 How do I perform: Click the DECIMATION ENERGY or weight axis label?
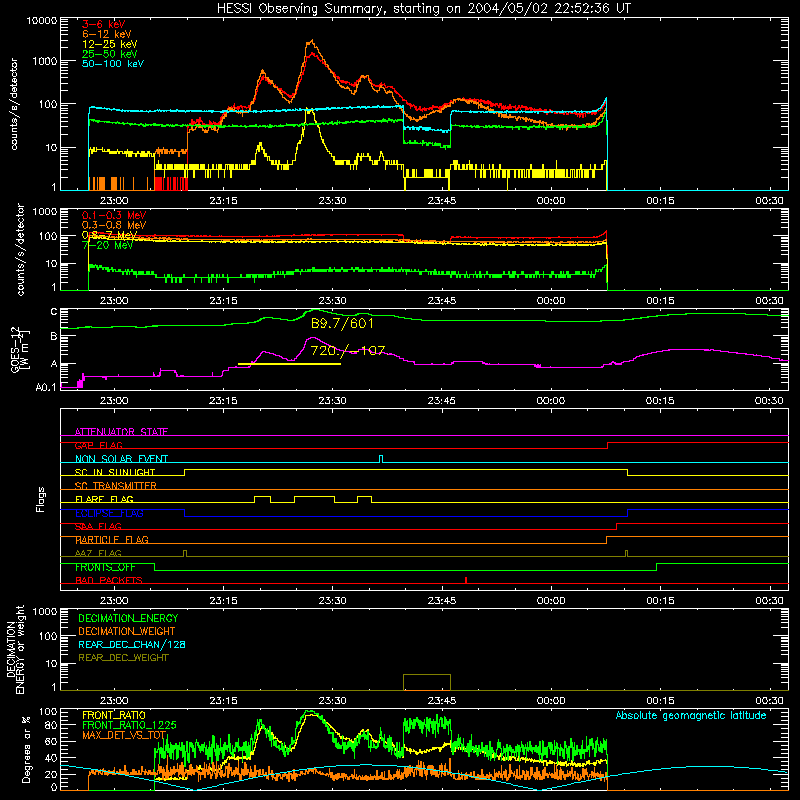coord(15,649)
